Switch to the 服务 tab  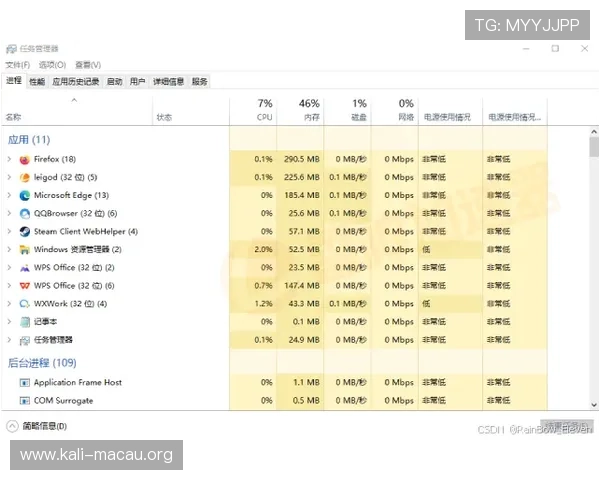pyautogui.click(x=199, y=82)
